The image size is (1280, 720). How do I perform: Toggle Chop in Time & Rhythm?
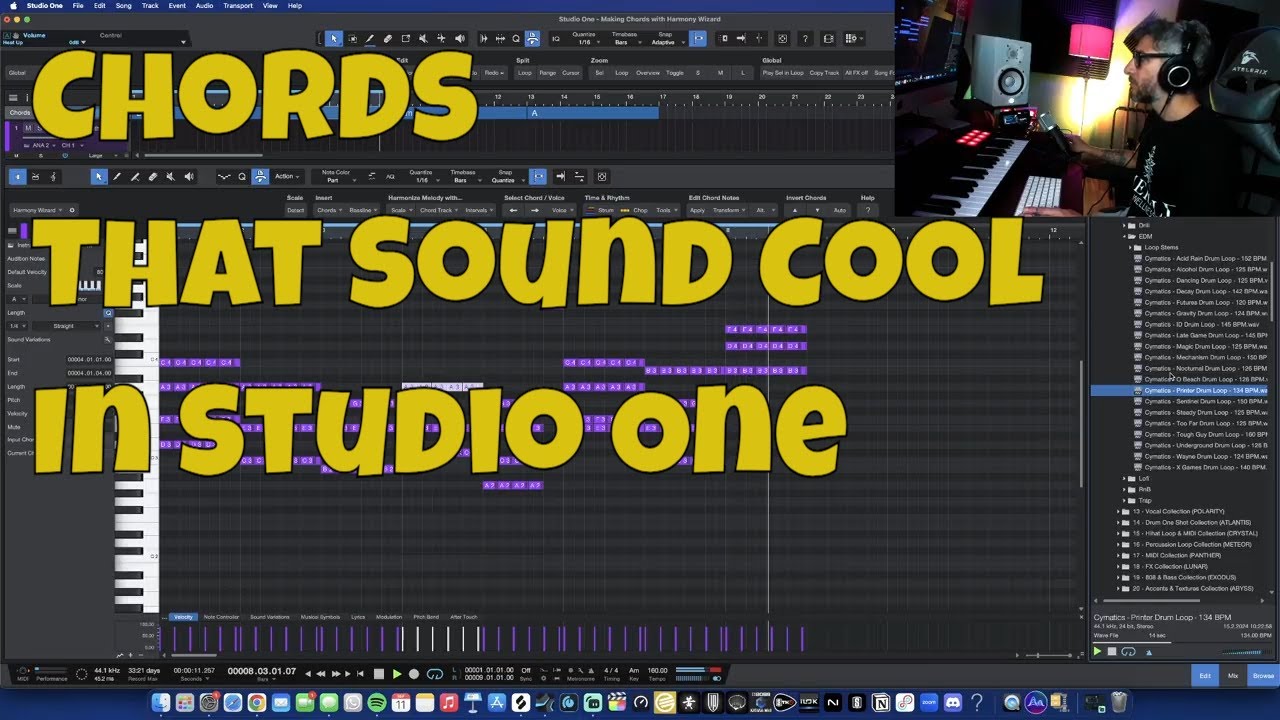tap(634, 210)
